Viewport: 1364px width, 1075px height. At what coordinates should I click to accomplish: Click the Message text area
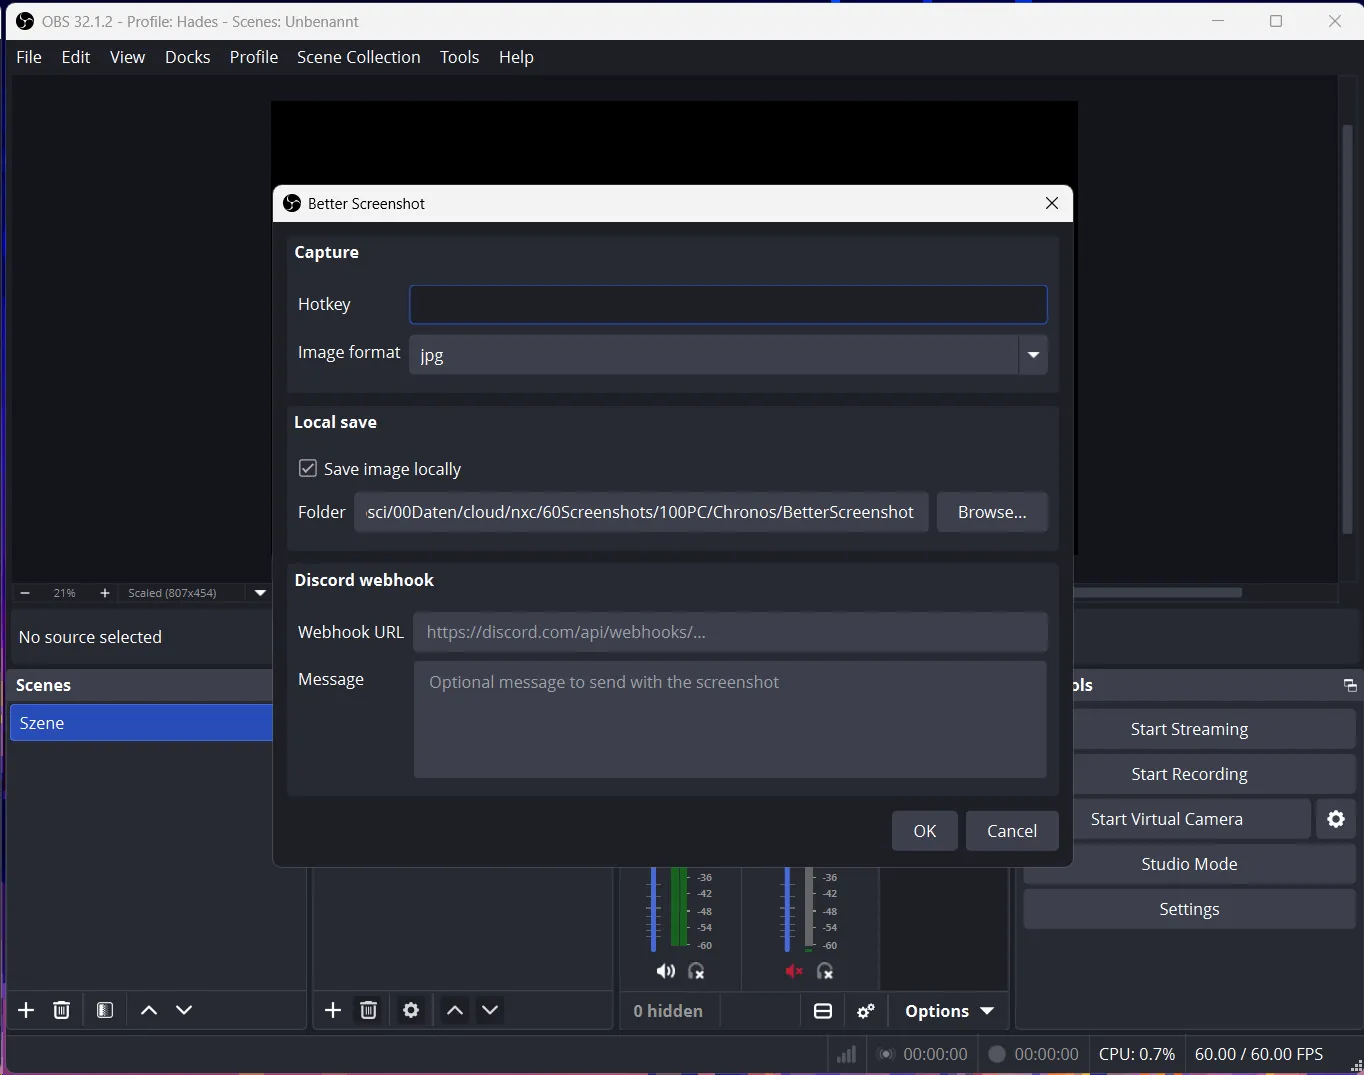click(730, 719)
